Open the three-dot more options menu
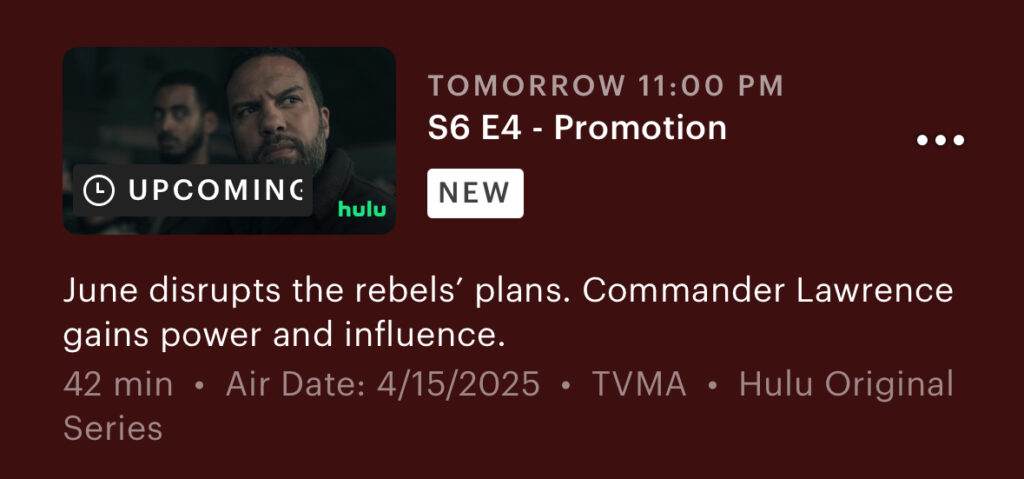This screenshot has width=1024, height=479. coord(940,140)
